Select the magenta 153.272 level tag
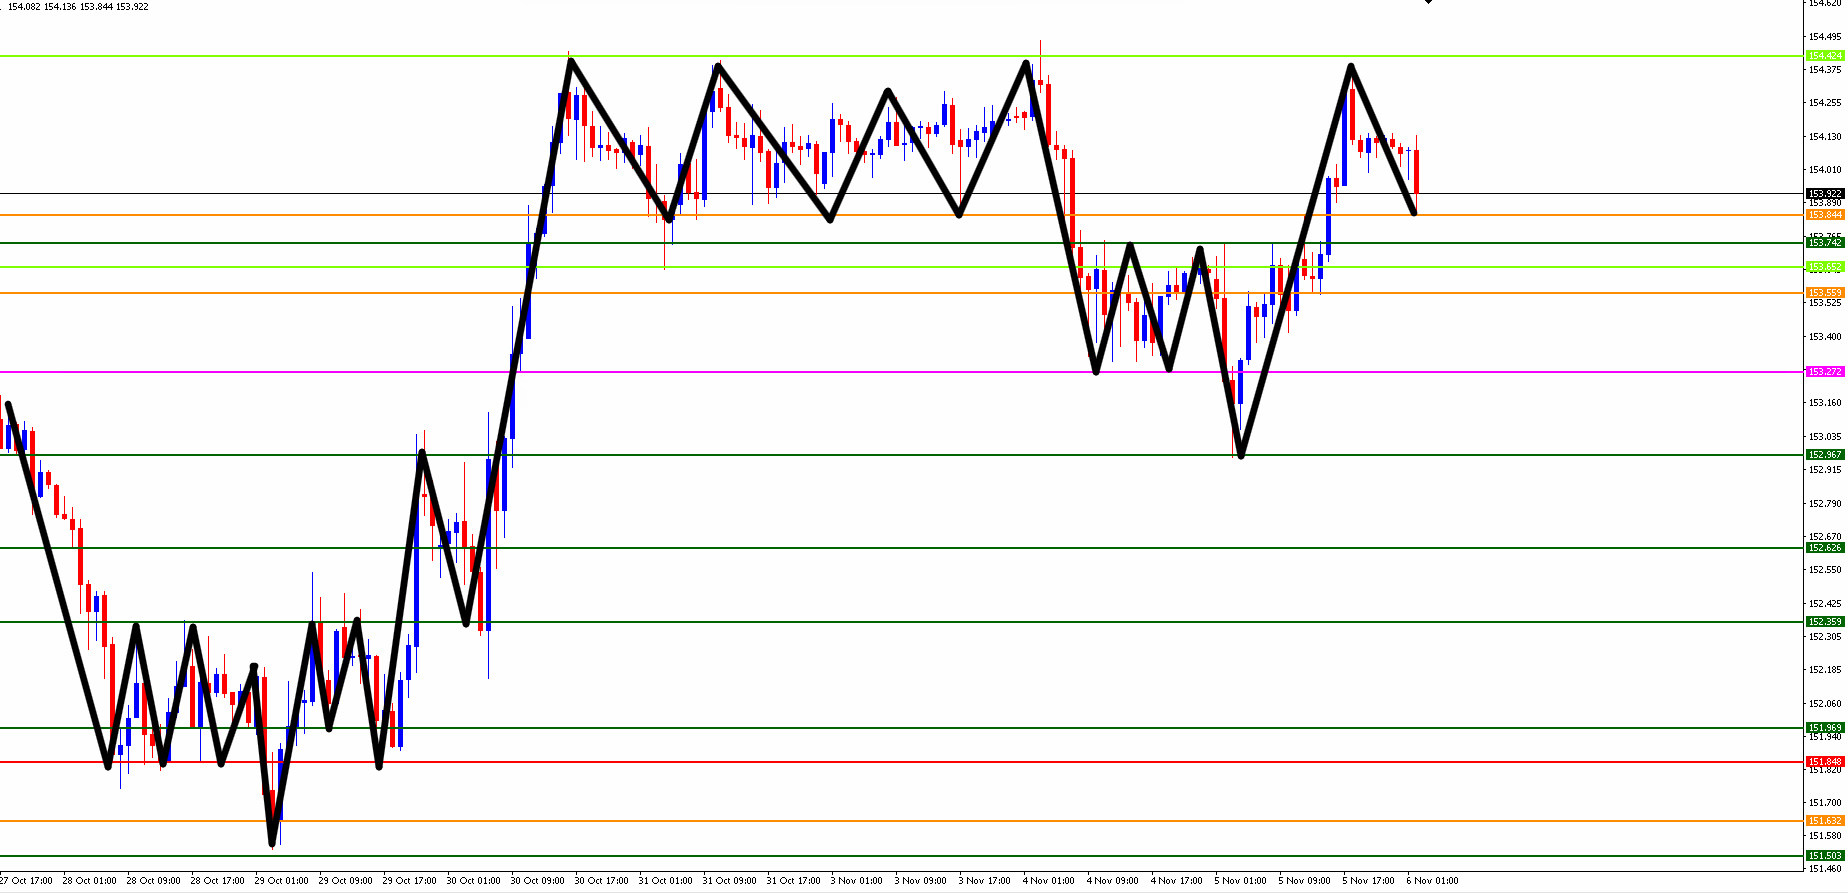This screenshot has width=1848, height=894. [x=1825, y=372]
